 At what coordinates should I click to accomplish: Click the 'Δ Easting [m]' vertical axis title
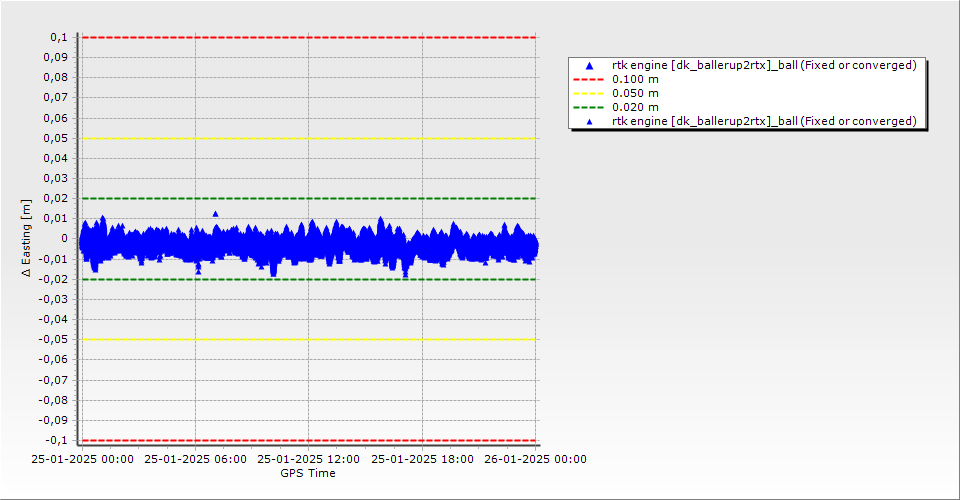(26, 238)
